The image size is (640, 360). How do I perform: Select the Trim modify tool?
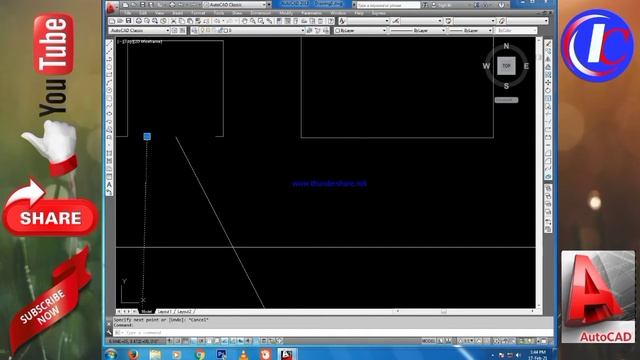pos(548,114)
